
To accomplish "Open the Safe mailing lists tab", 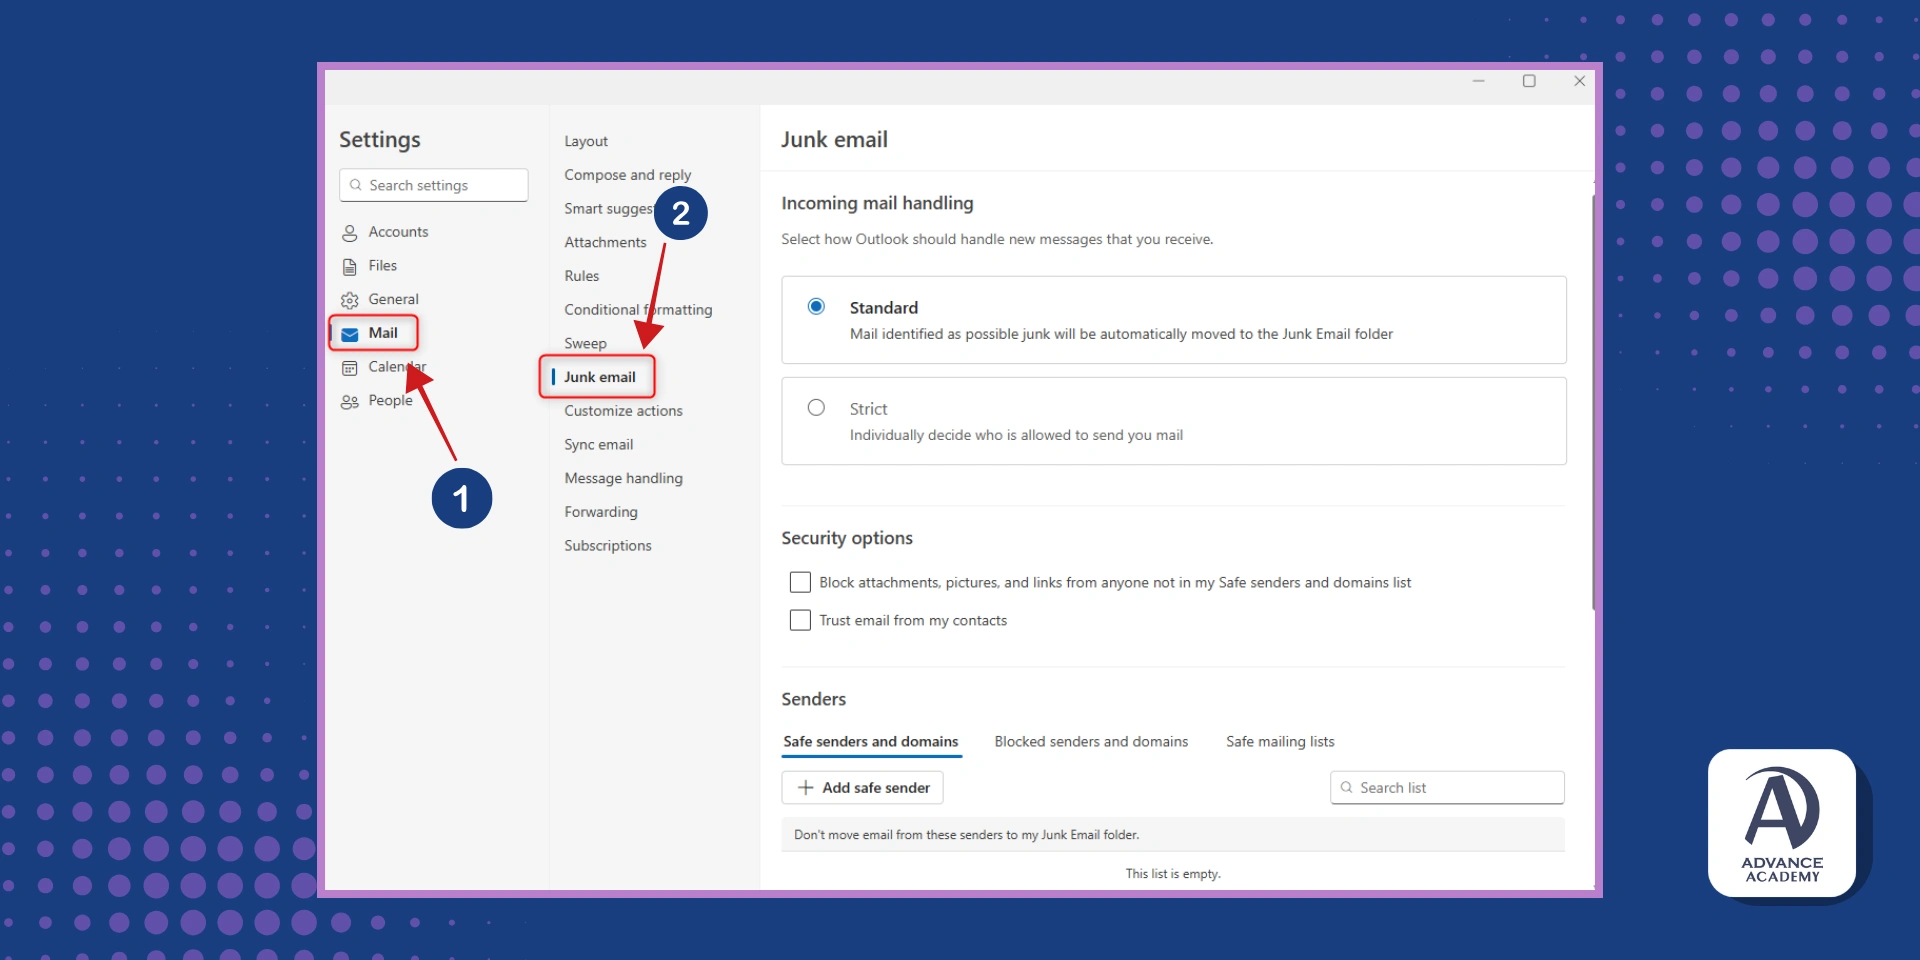I will (1280, 742).
